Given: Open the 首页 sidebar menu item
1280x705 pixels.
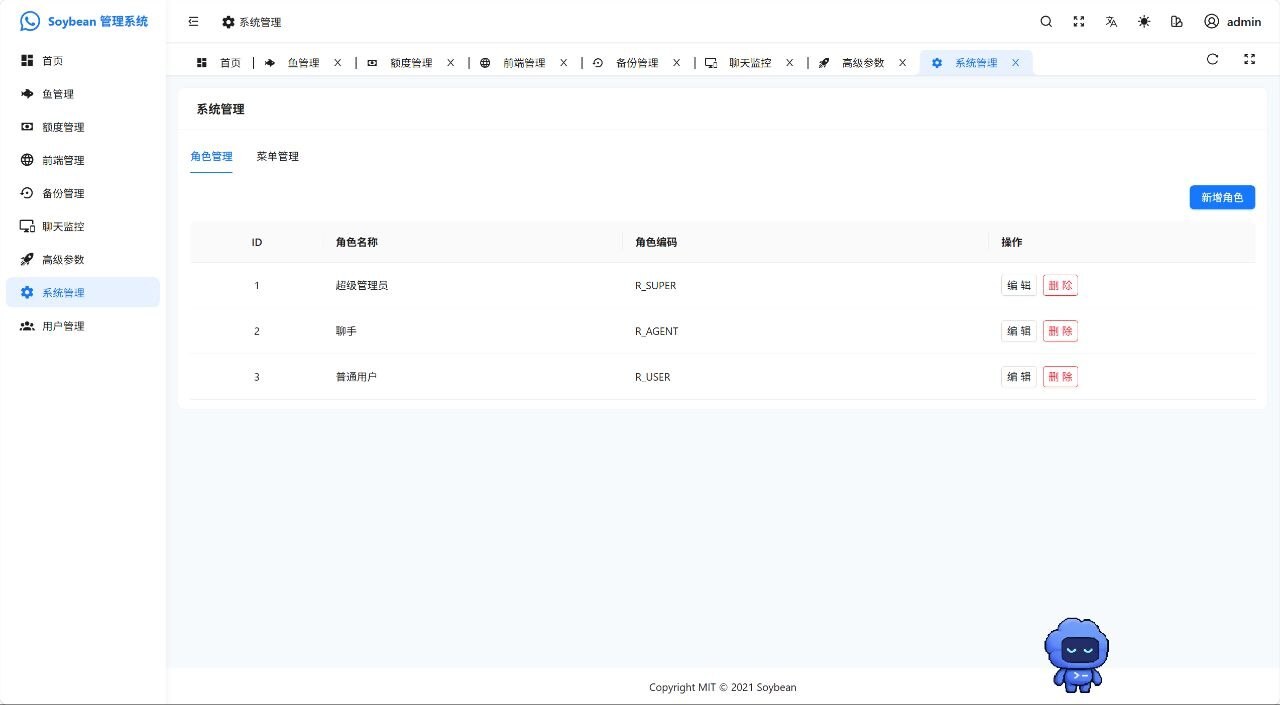Looking at the screenshot, I should tap(83, 61).
